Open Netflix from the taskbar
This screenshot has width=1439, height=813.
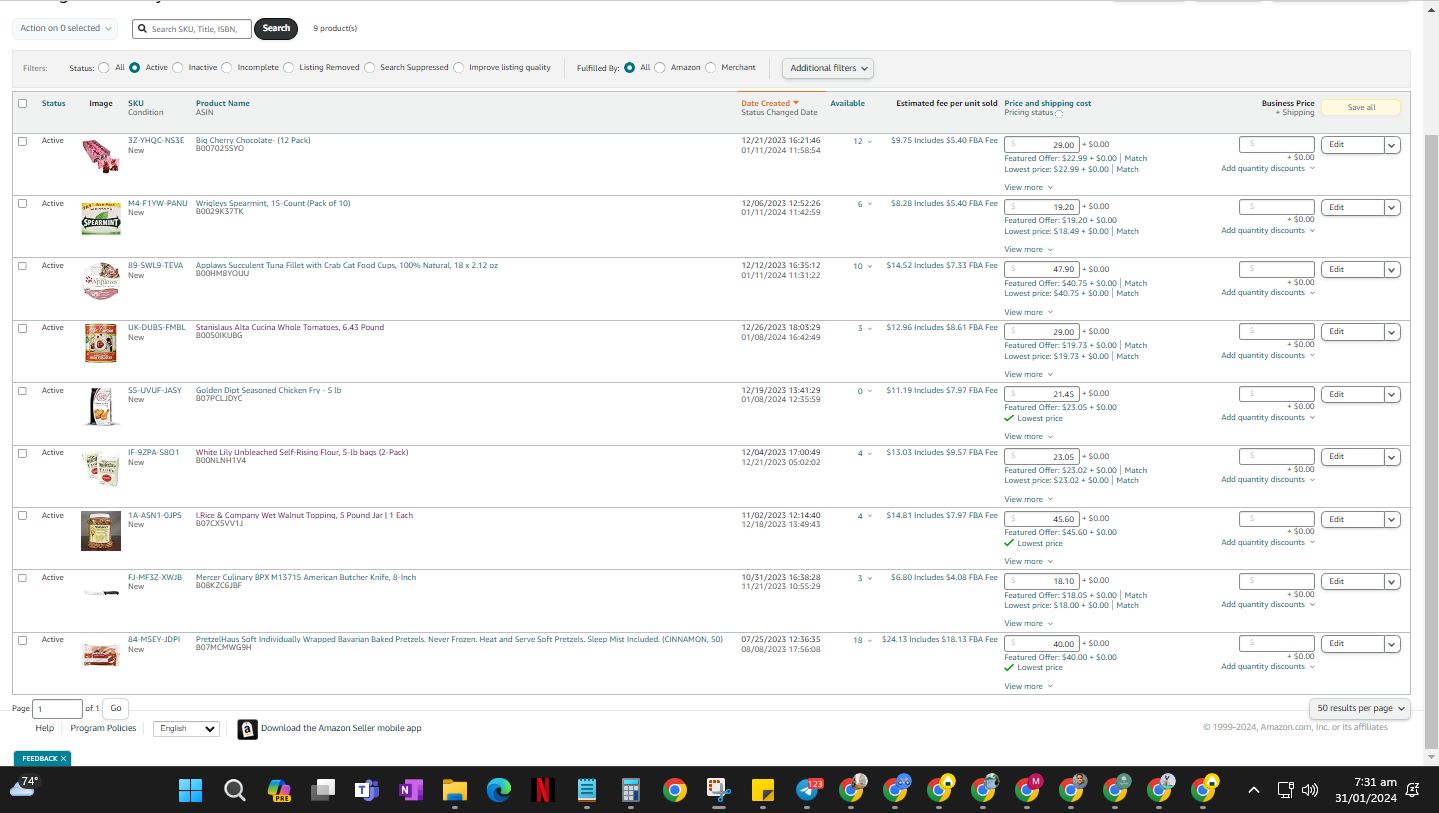543,790
